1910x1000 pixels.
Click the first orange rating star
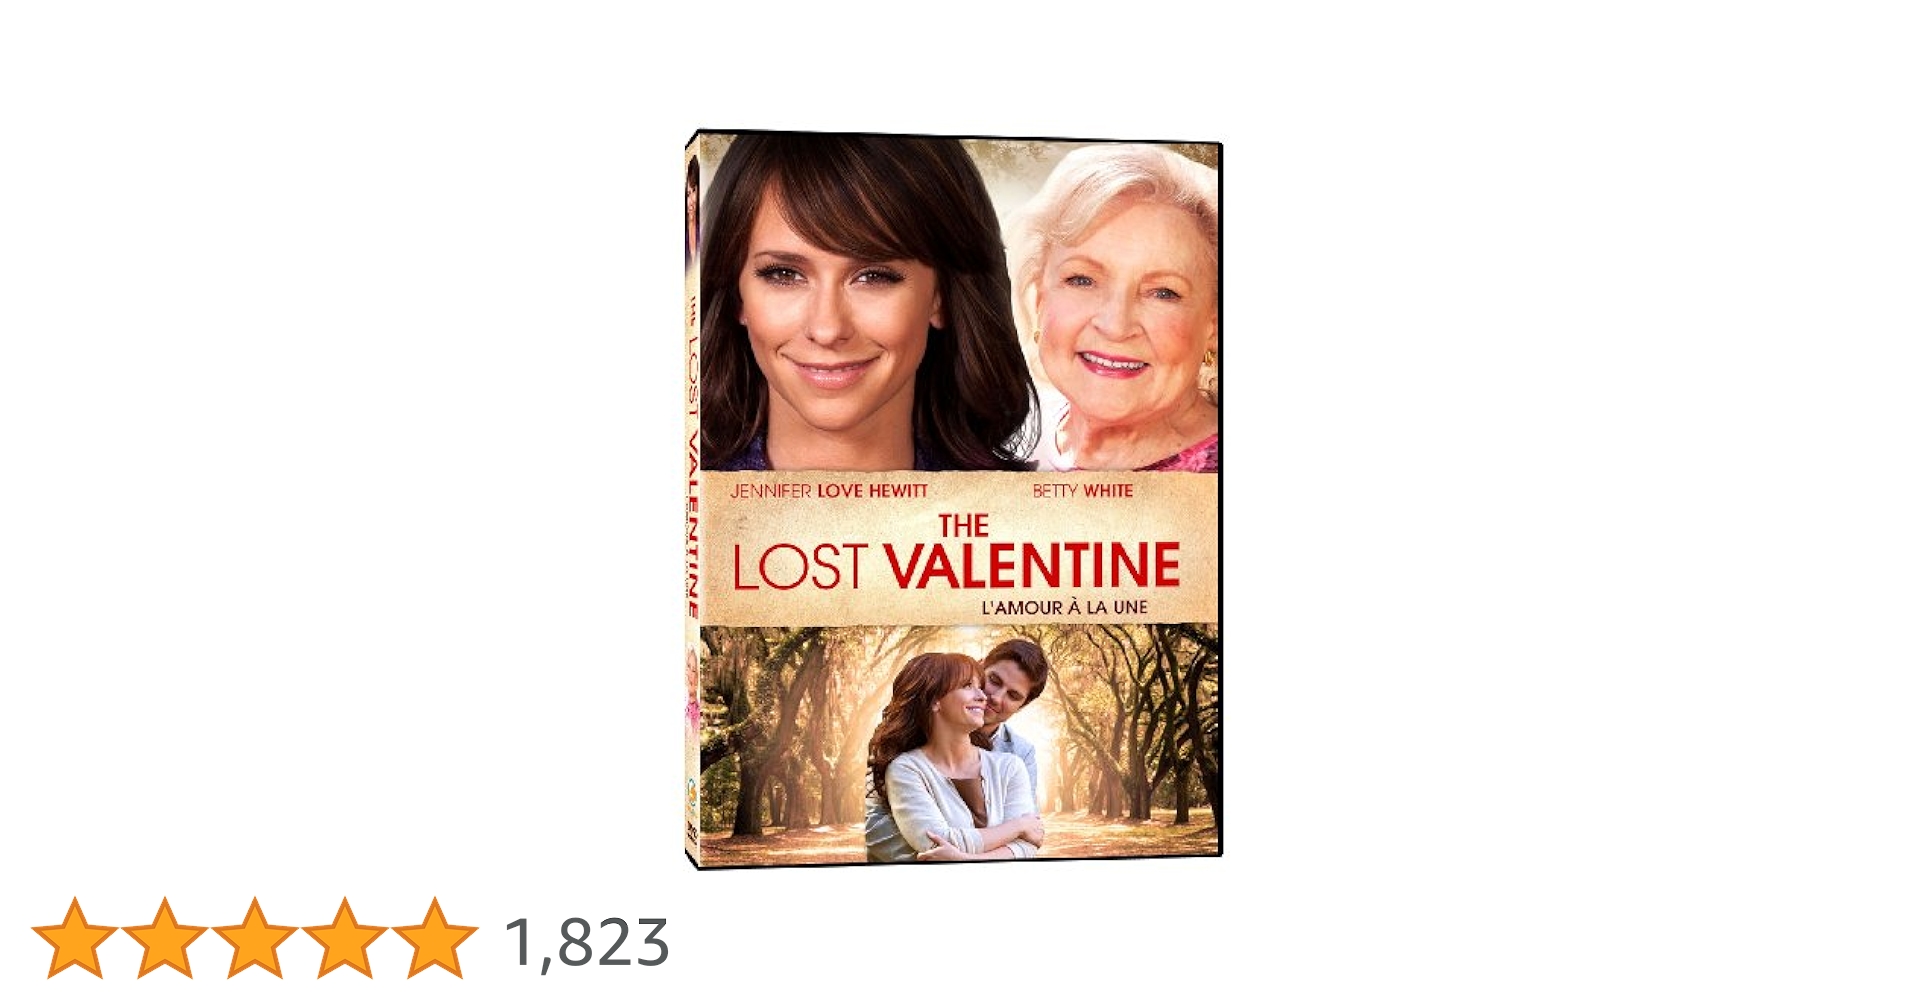pyautogui.click(x=75, y=938)
